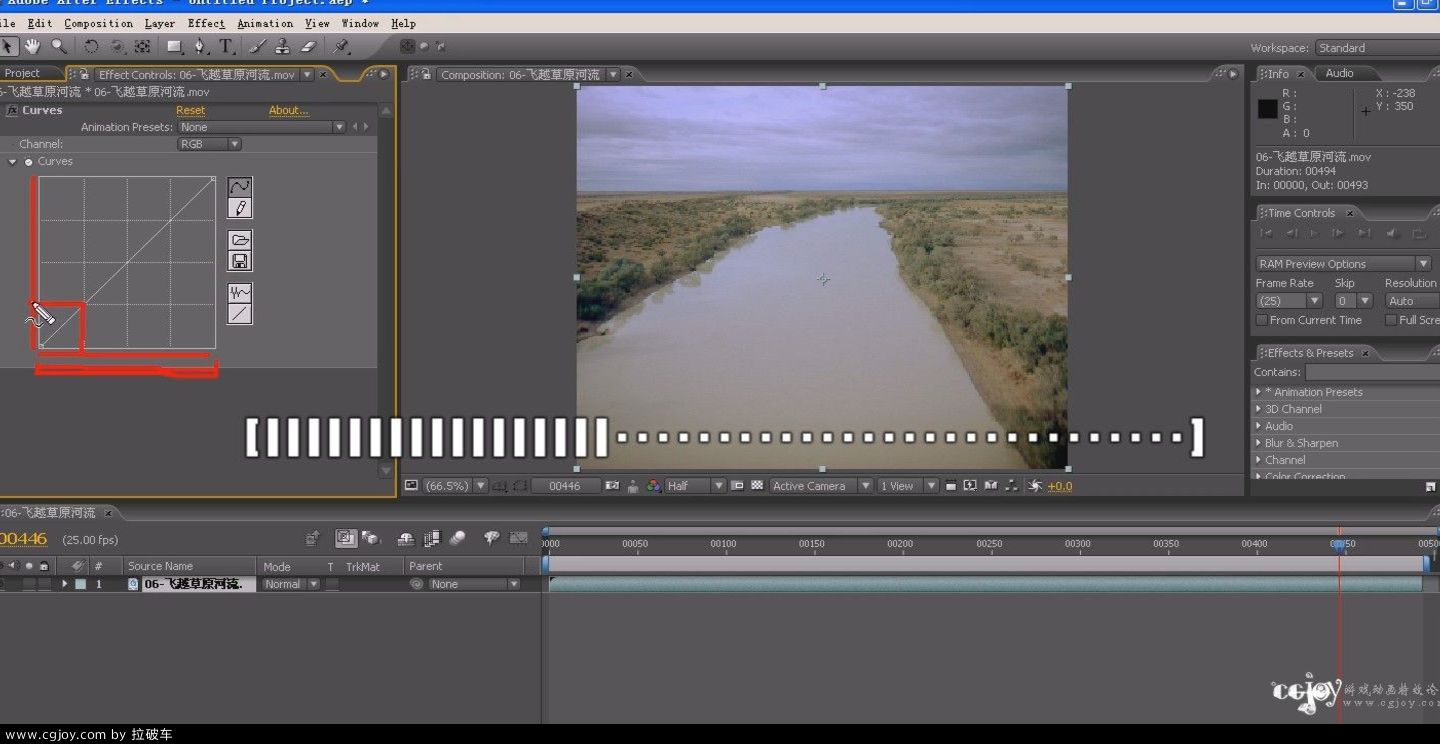Select the Eraser tool

click(x=309, y=46)
